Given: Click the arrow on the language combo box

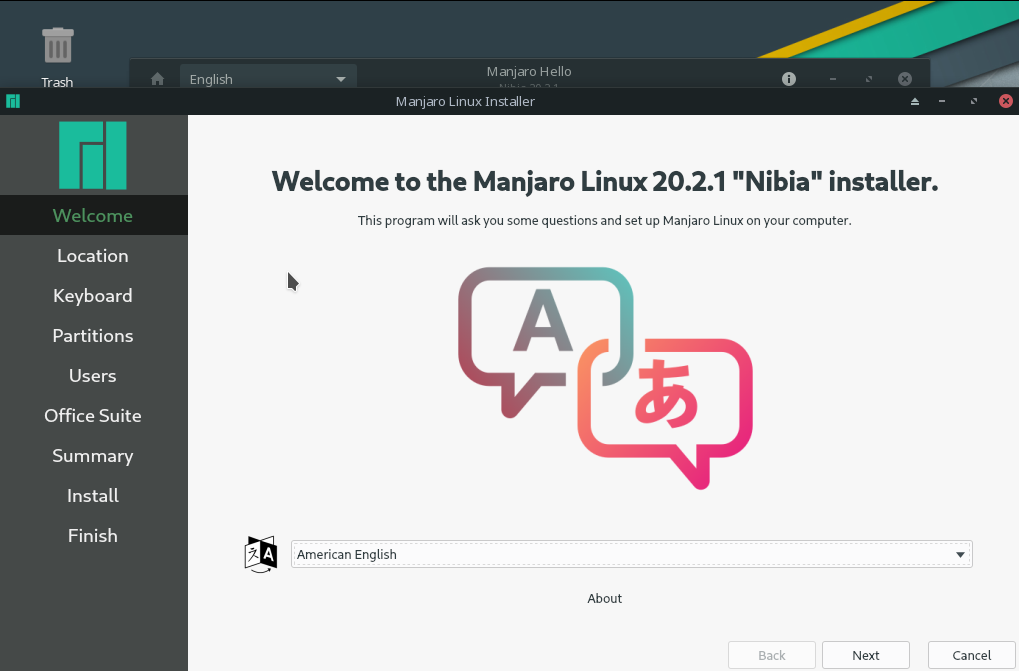Looking at the screenshot, I should pos(959,554).
